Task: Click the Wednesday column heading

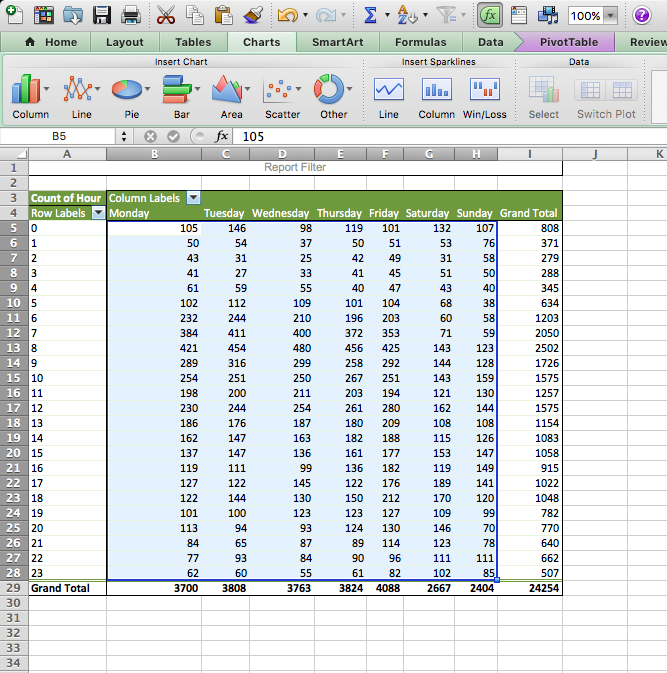Action: point(281,213)
